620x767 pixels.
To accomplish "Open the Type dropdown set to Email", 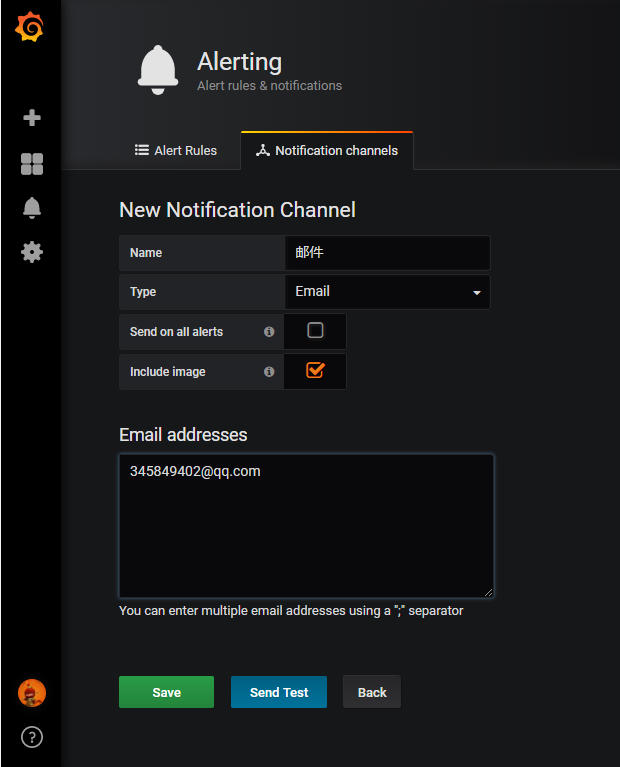I will point(387,292).
